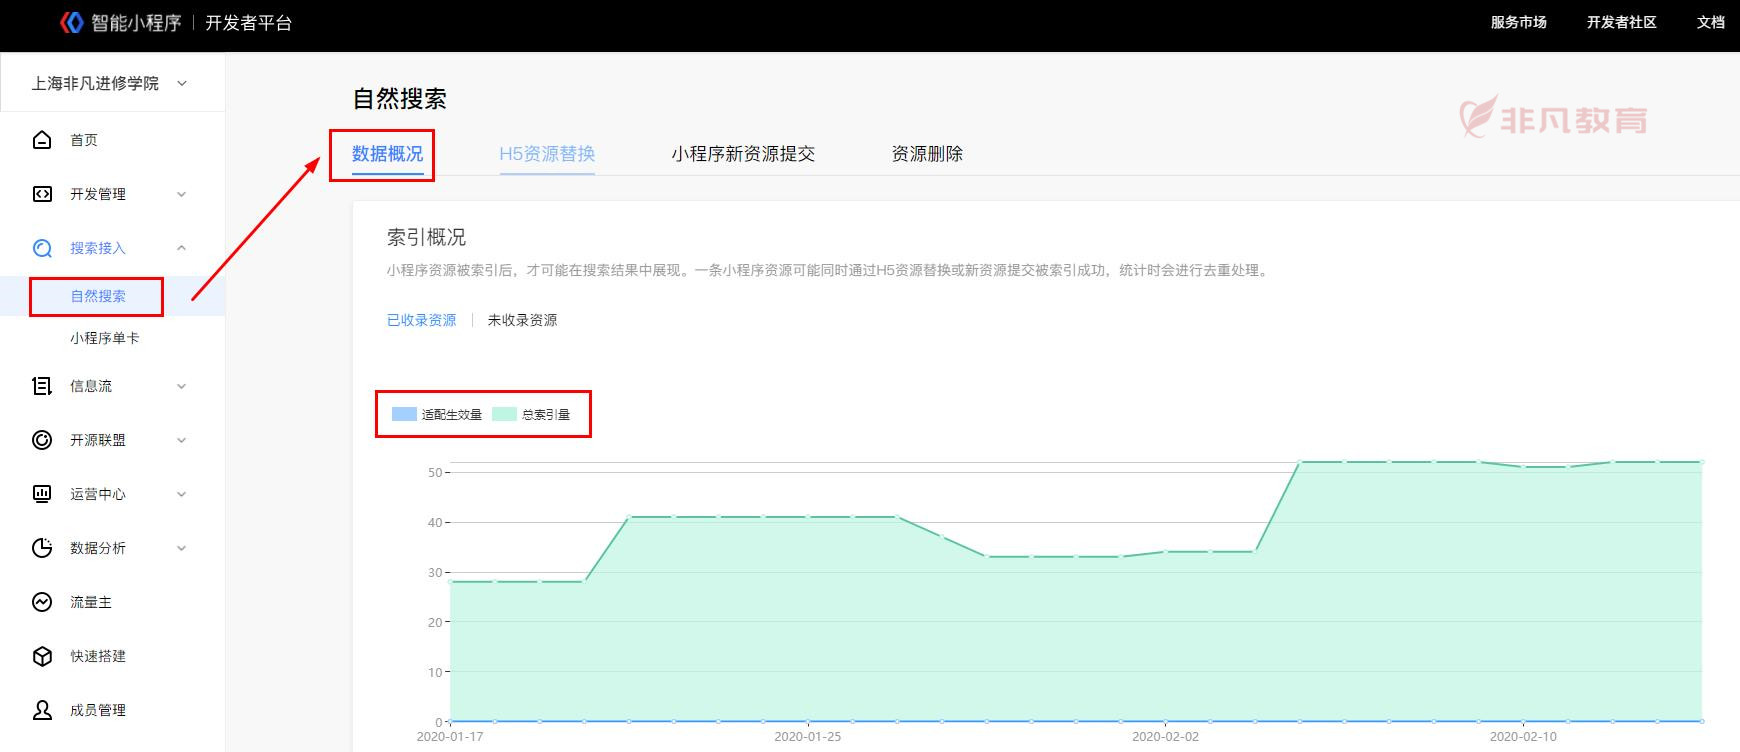Click the 2020-01-25 x-axis date label
Screen dimensions: 1740x752
[x=808, y=737]
